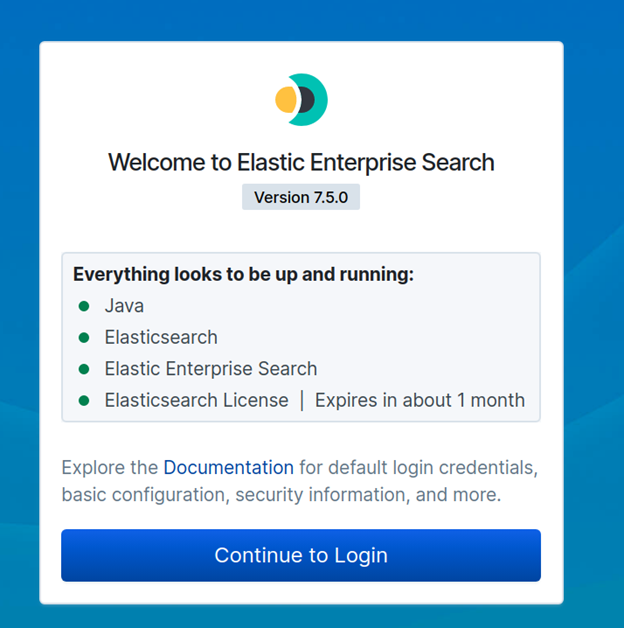Select the Elasticsearch License text
624x628 pixels.
coord(196,400)
